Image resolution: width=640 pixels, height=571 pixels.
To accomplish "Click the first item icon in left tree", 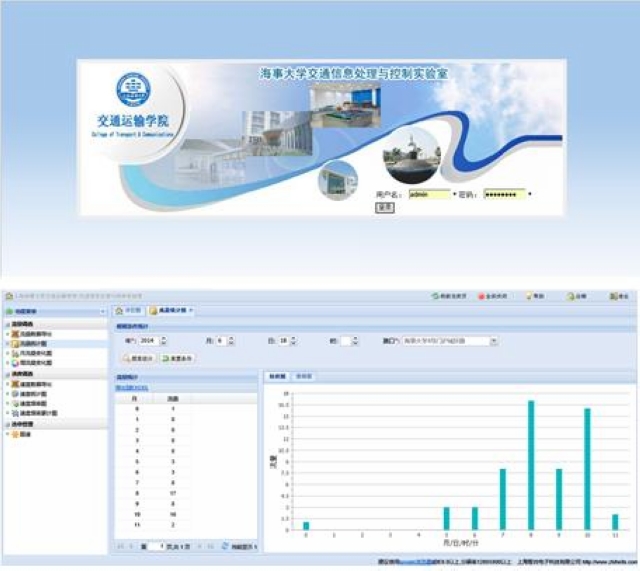I will [x=13, y=334].
